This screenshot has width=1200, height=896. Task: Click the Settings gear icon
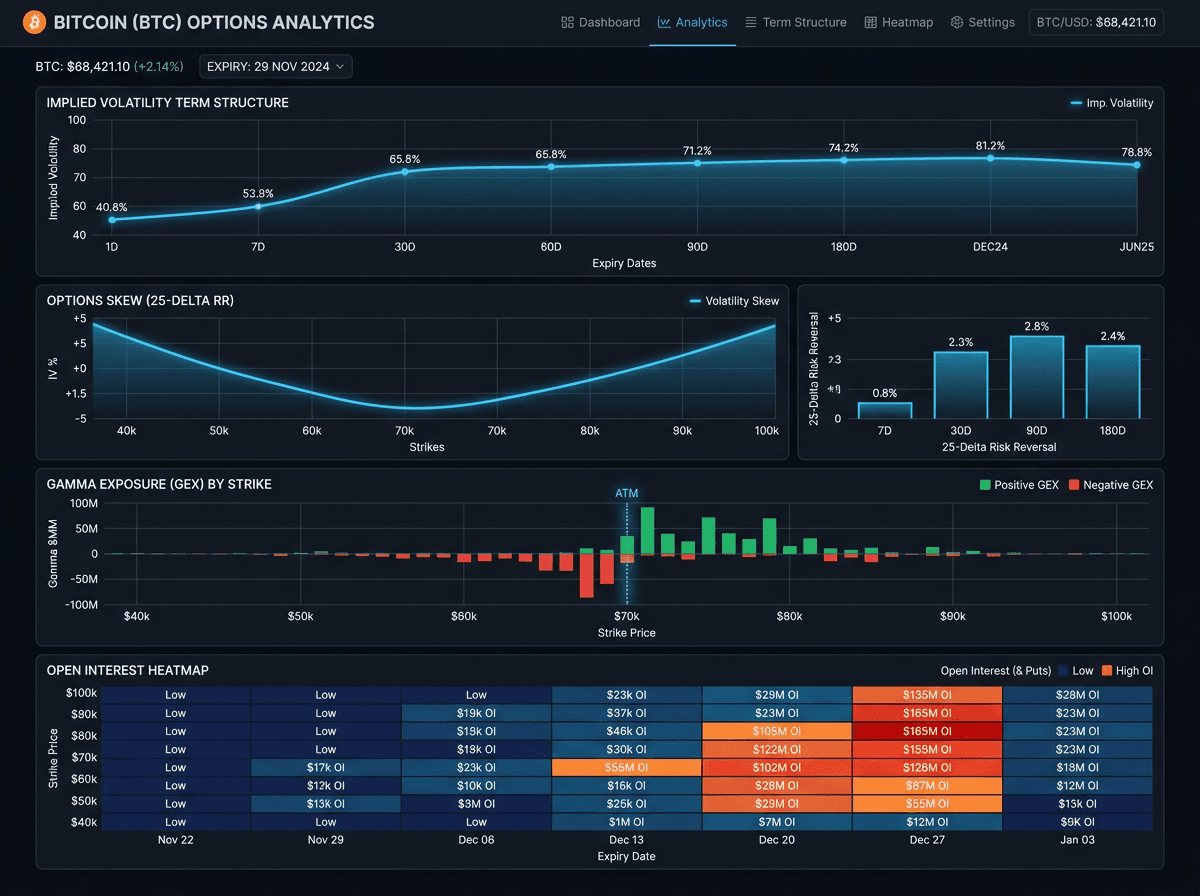click(x=957, y=22)
